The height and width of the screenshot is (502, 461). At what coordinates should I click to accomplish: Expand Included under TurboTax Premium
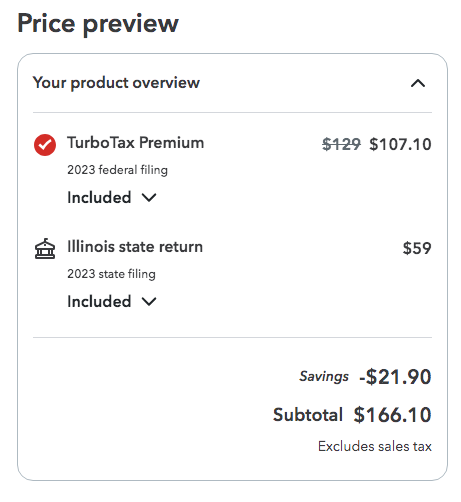[112, 197]
